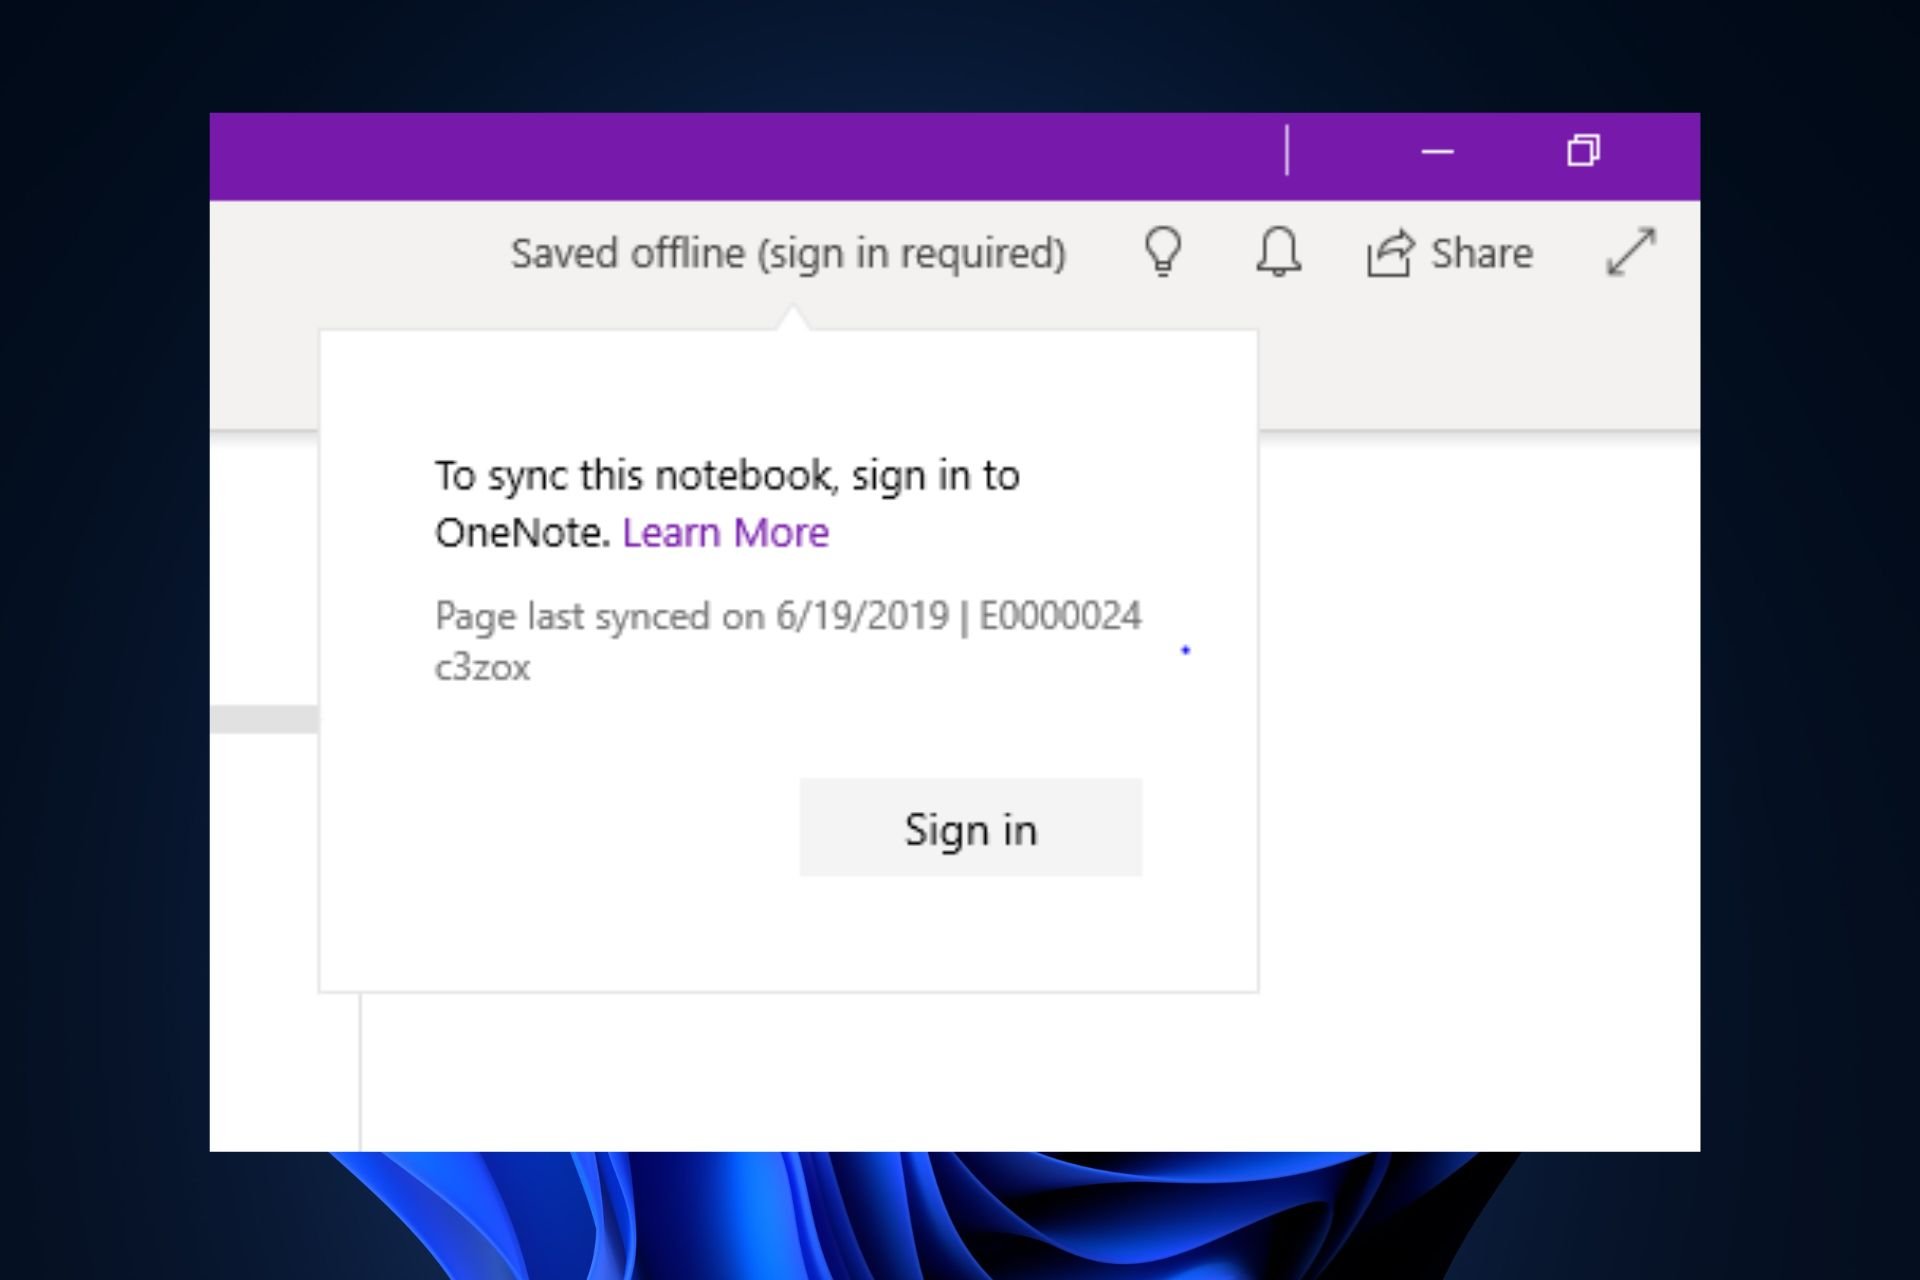Click the lightbulb Tell Me icon
This screenshot has width=1920, height=1280.
1163,252
